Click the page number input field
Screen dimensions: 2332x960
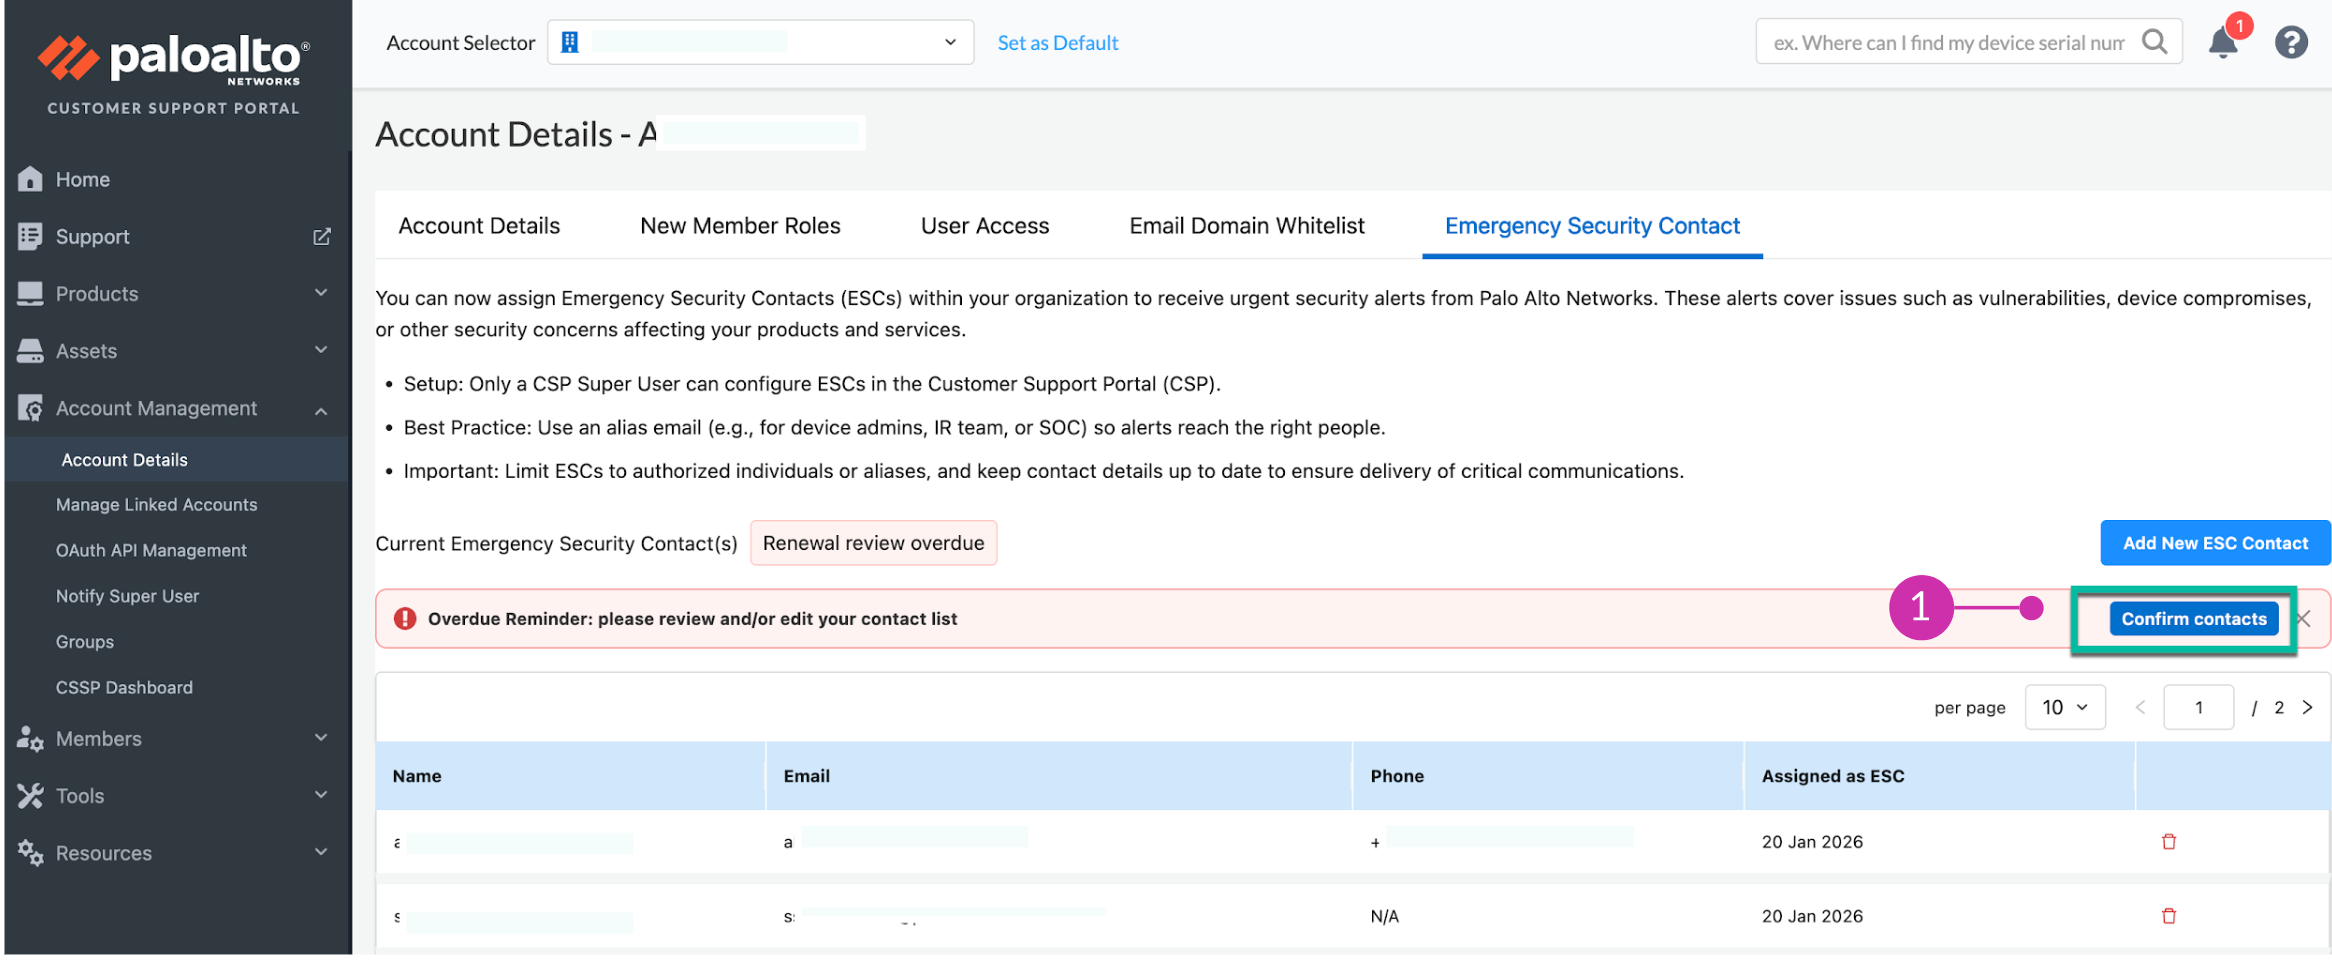point(2198,708)
